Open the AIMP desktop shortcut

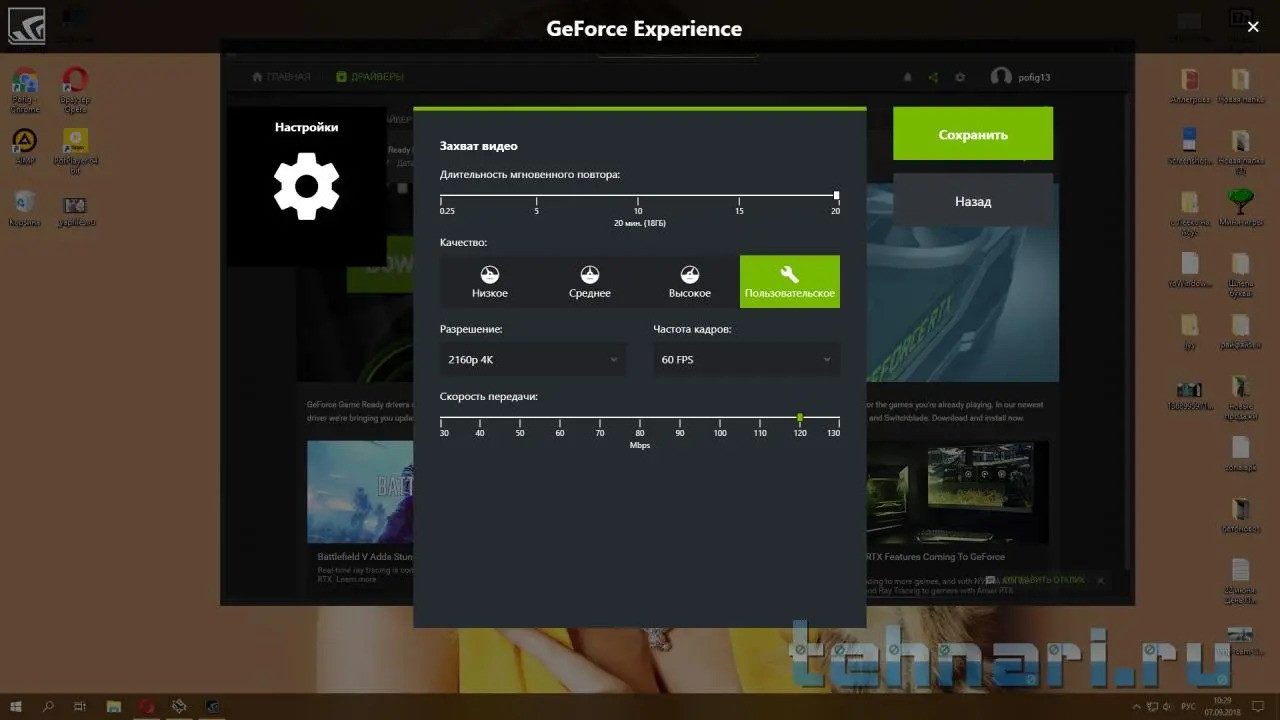(24, 146)
